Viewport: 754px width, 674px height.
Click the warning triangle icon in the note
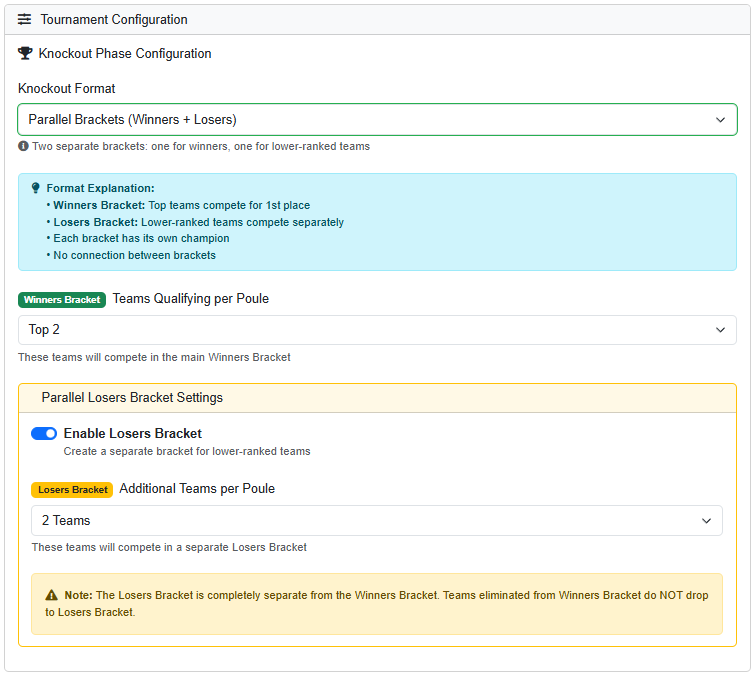click(51, 595)
